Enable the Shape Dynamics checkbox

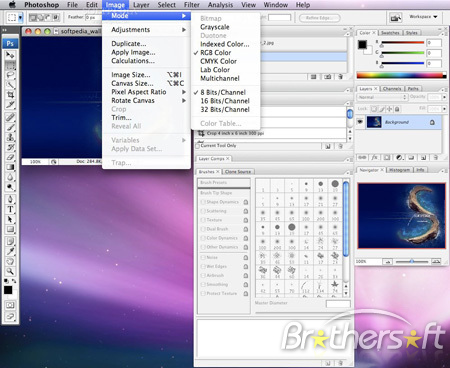pos(203,202)
